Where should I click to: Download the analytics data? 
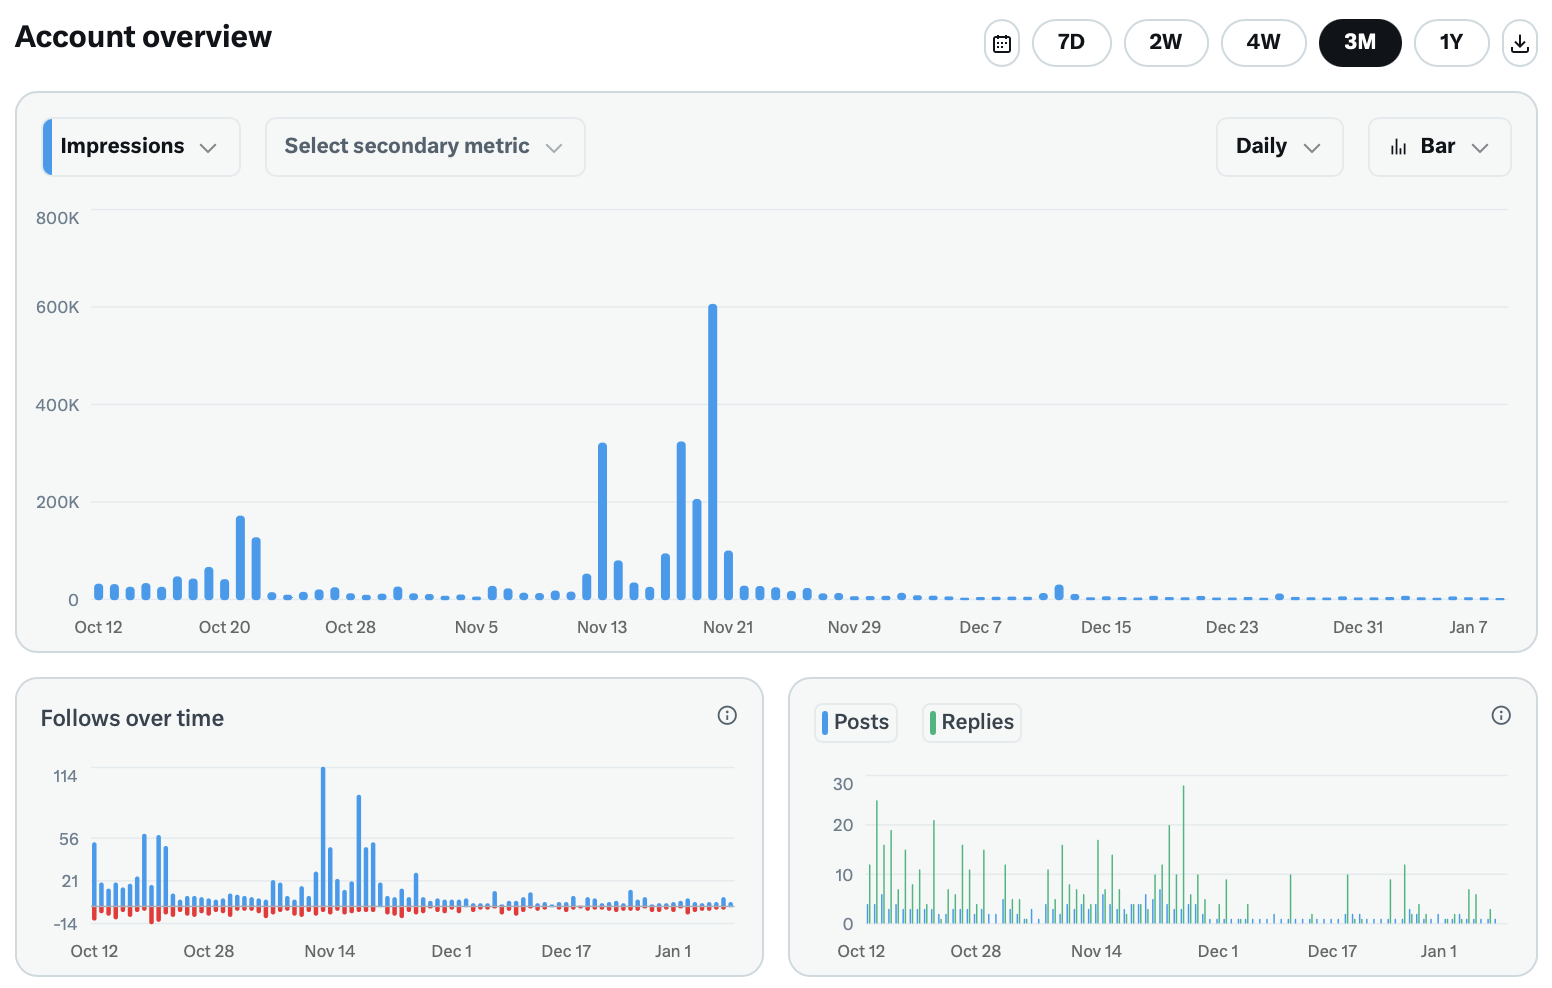tap(1519, 43)
